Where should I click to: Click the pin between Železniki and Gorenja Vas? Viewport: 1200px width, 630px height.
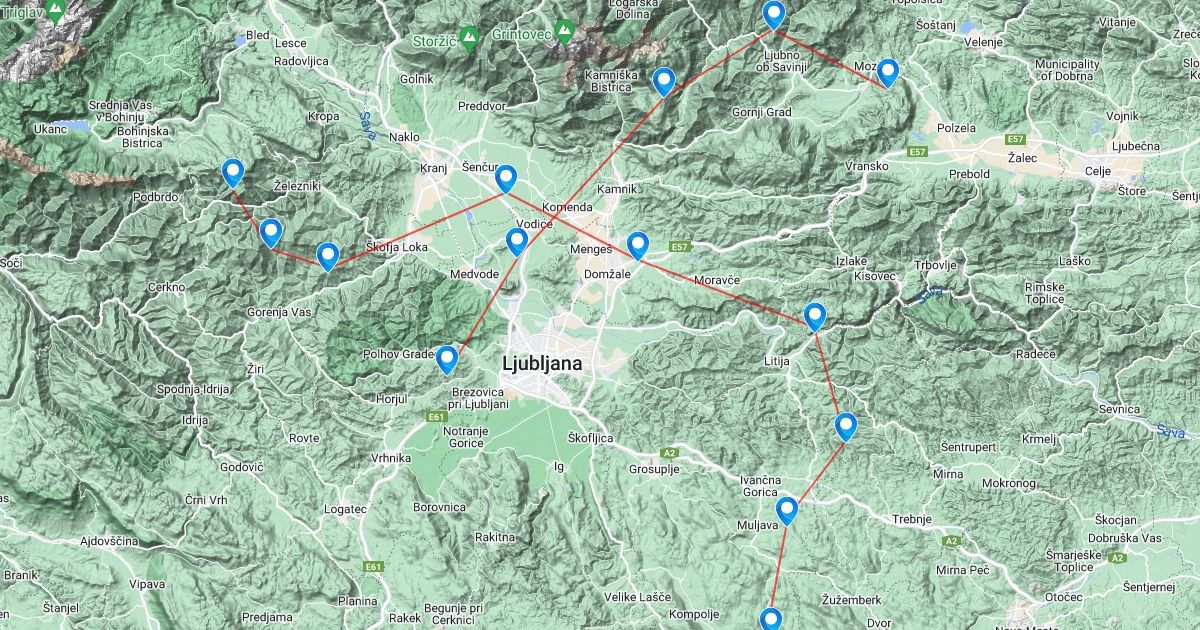(271, 233)
